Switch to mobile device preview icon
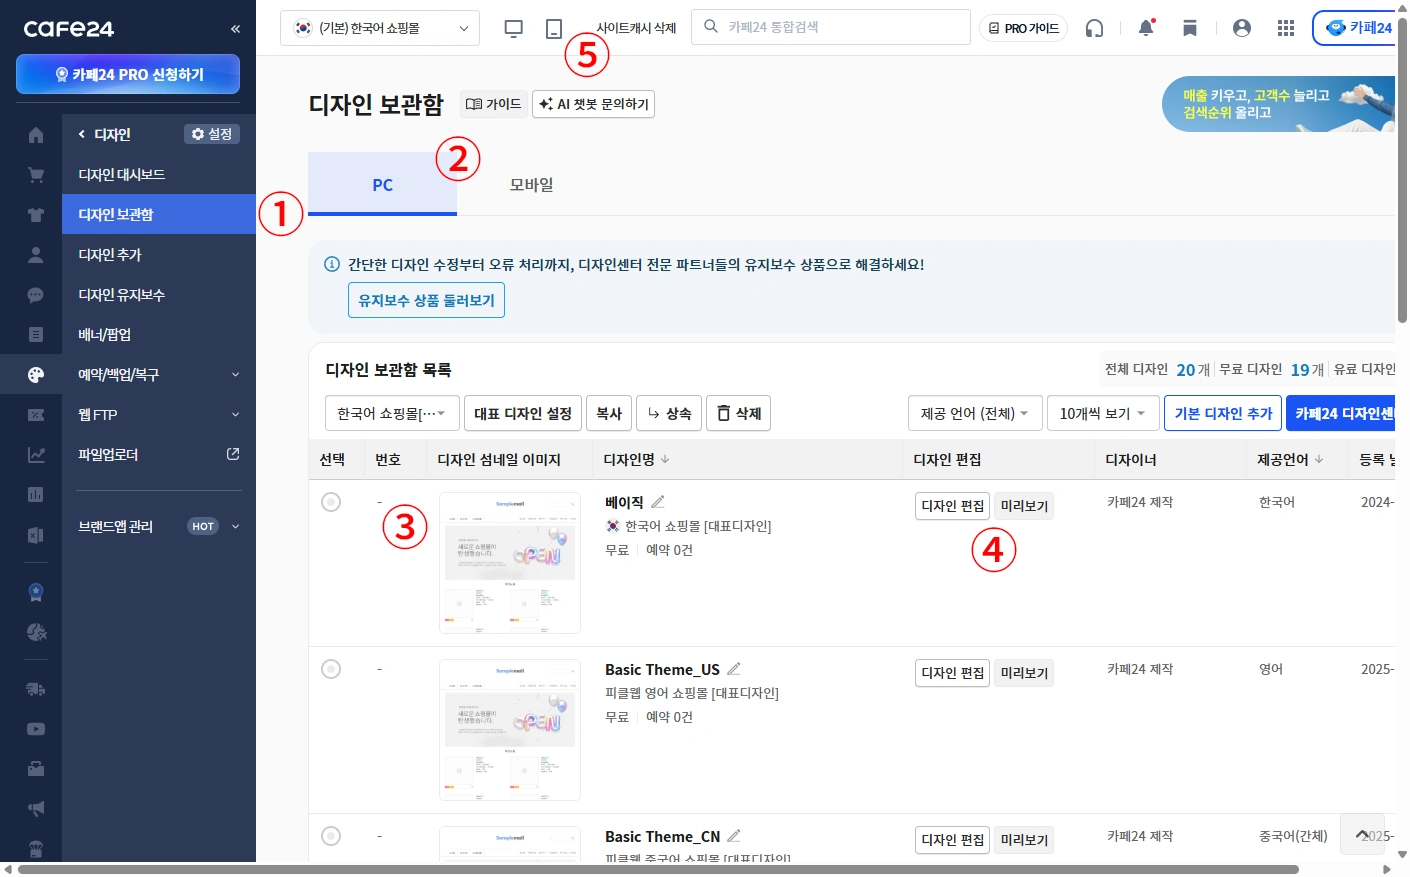Image resolution: width=1410 pixels, height=877 pixels. pos(554,28)
